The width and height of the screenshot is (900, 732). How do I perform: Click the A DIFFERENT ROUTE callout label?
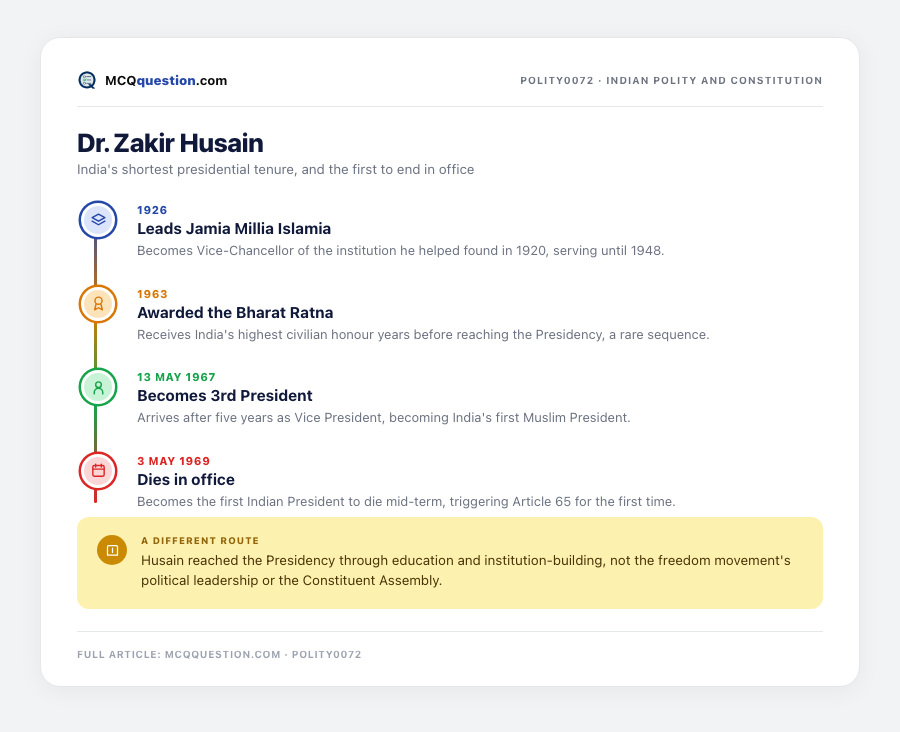[200, 541]
